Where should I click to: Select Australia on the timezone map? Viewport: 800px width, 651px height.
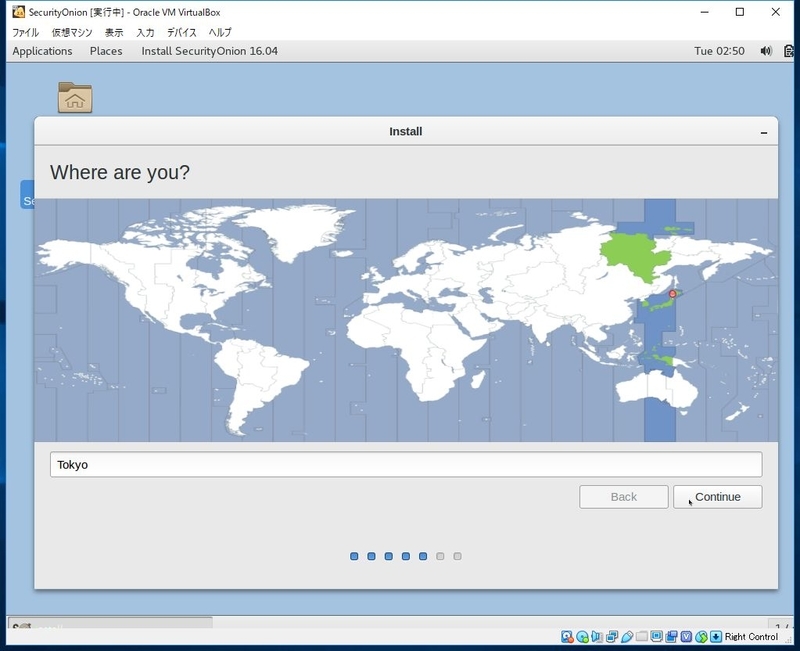pos(656,389)
